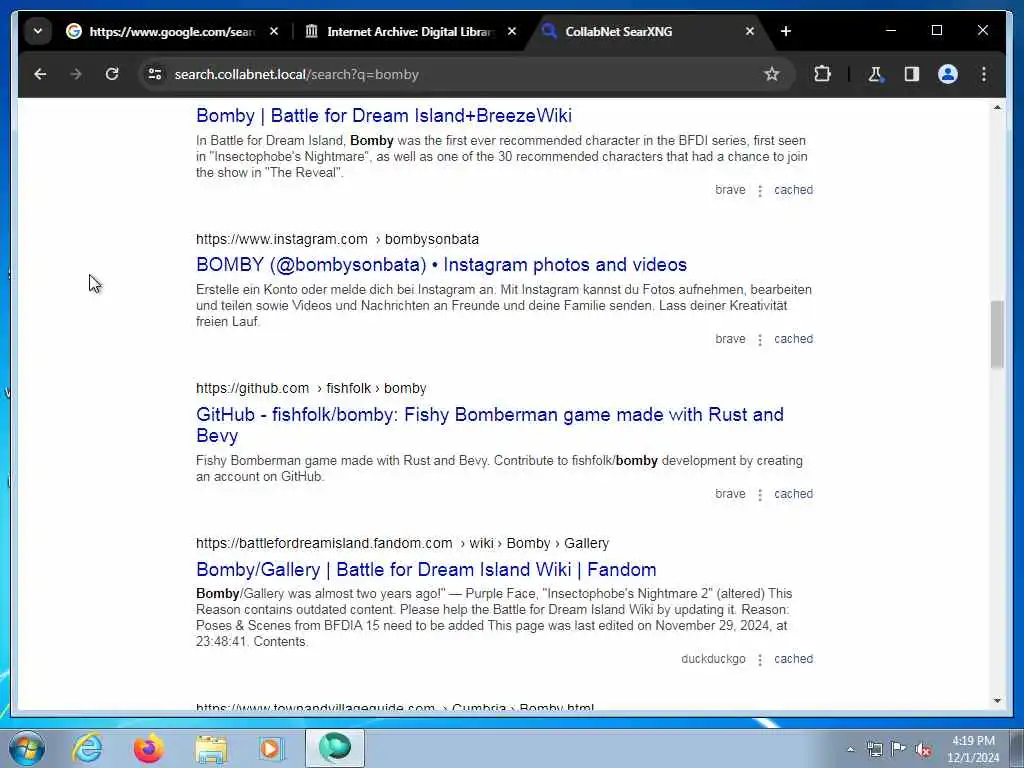
Task: Expand options dots beside duckduckgo label
Action: [x=760, y=660]
